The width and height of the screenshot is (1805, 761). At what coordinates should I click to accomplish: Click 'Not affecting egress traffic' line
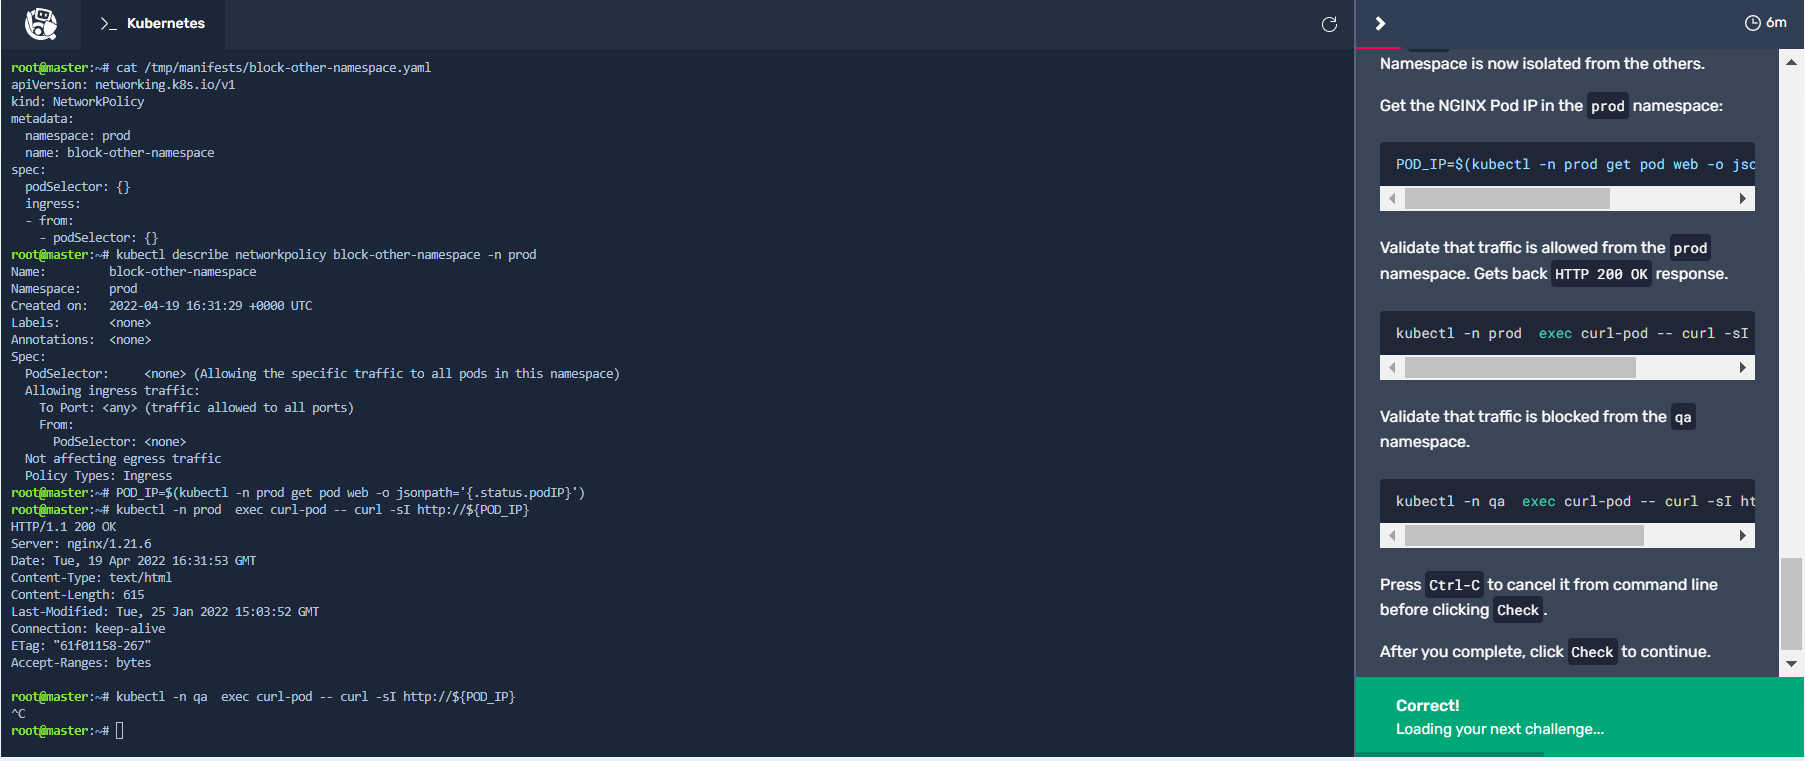123,459
